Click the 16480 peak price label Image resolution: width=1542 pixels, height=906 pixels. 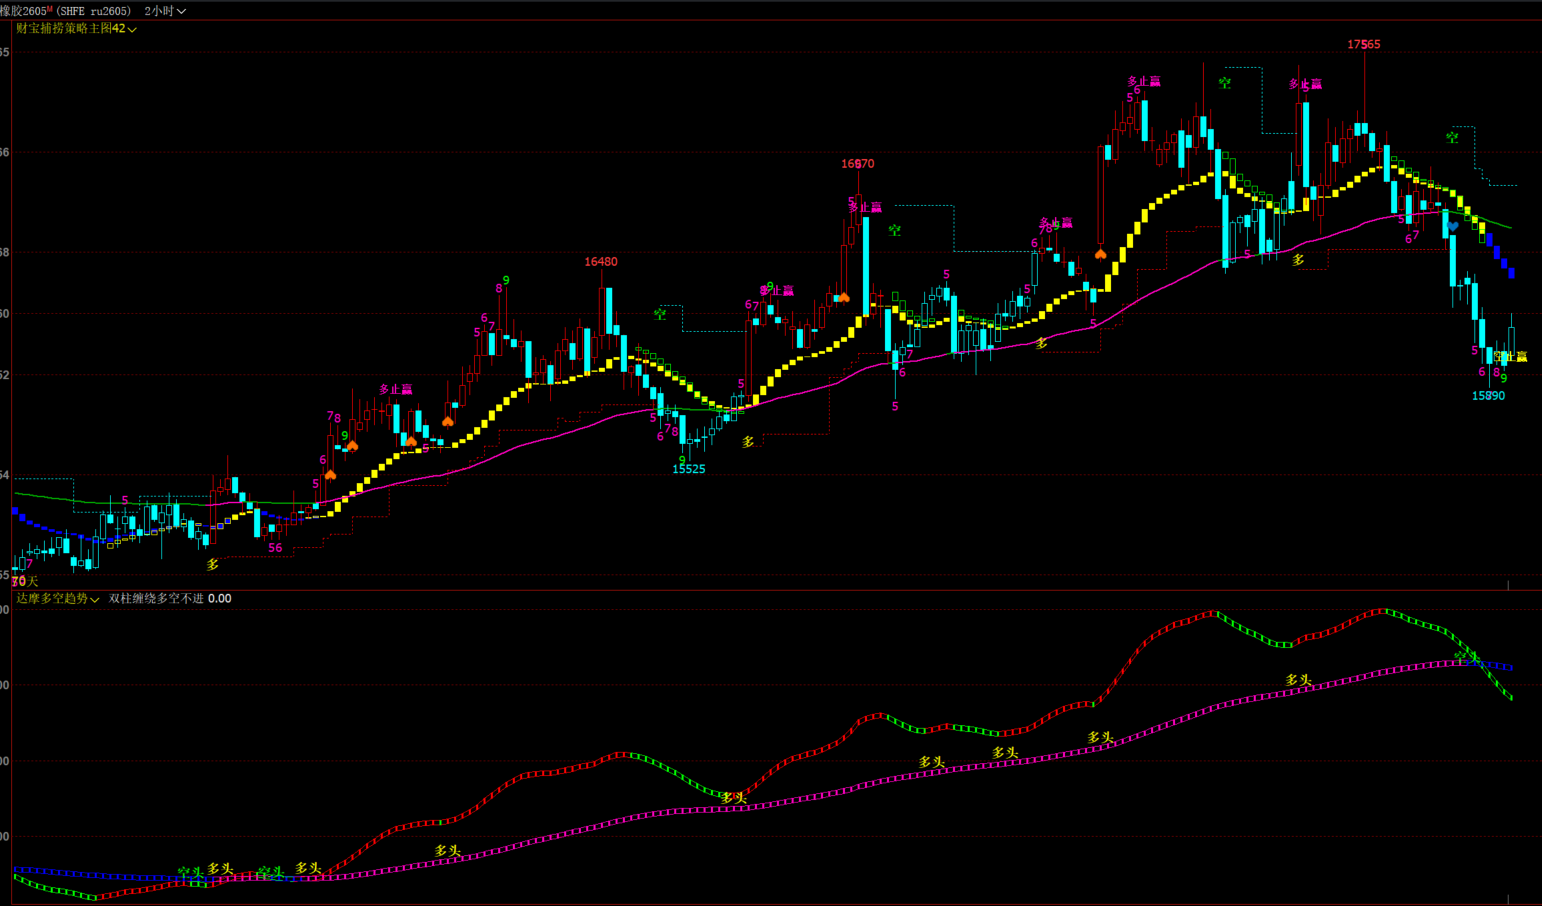point(601,262)
